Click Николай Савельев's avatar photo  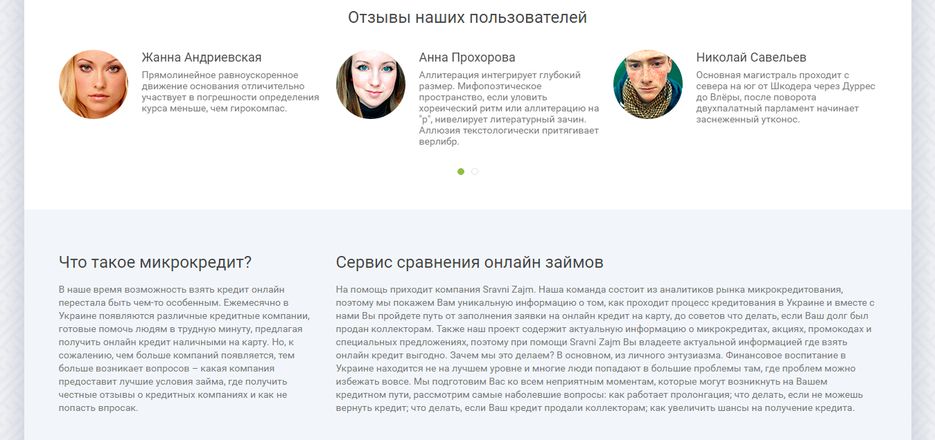click(x=648, y=84)
